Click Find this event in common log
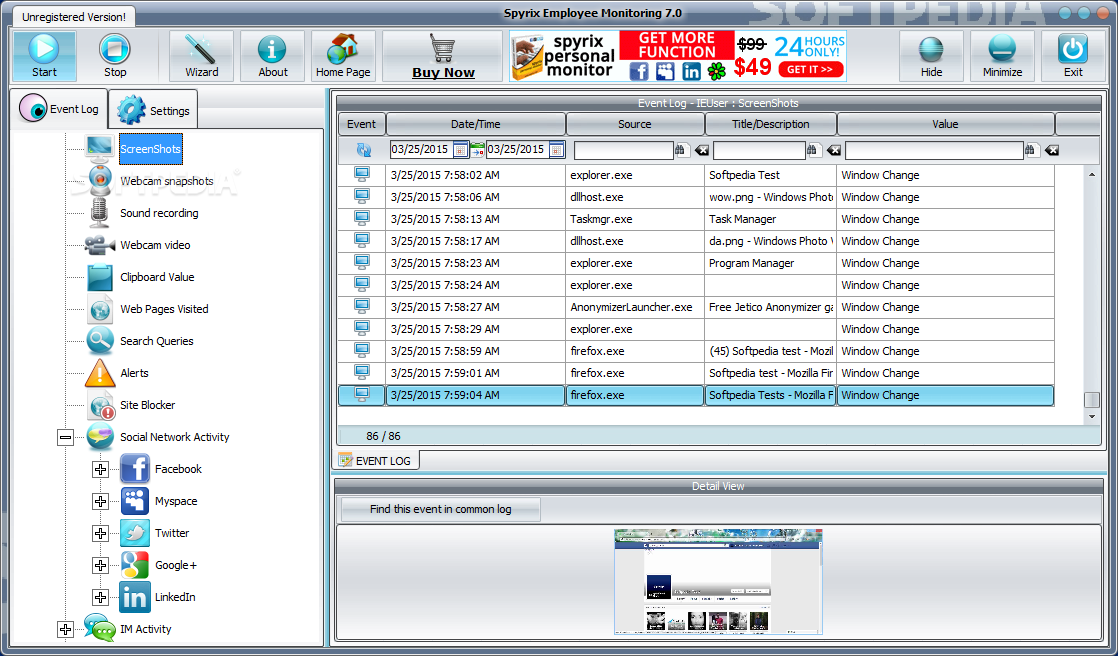 [x=441, y=509]
